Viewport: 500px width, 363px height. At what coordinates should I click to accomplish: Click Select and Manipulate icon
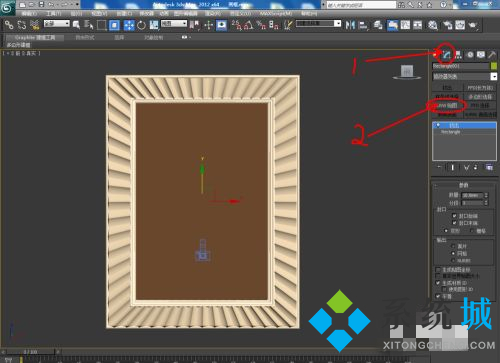point(209,25)
